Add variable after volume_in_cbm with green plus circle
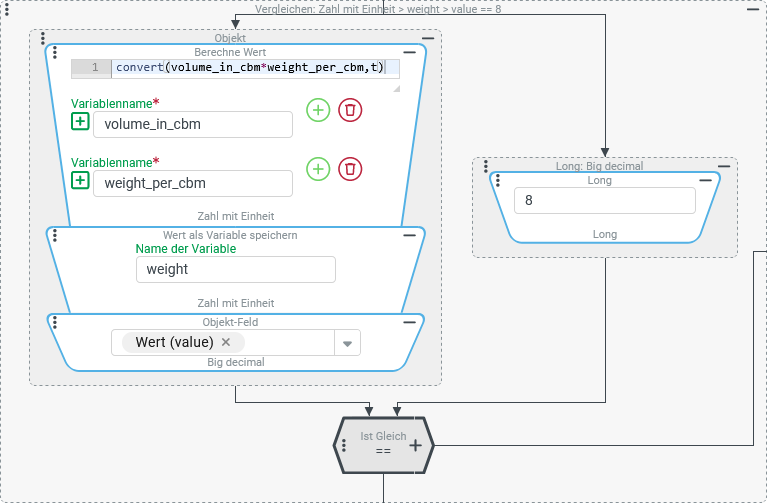Viewport: 767px width, 503px height. [x=317, y=110]
